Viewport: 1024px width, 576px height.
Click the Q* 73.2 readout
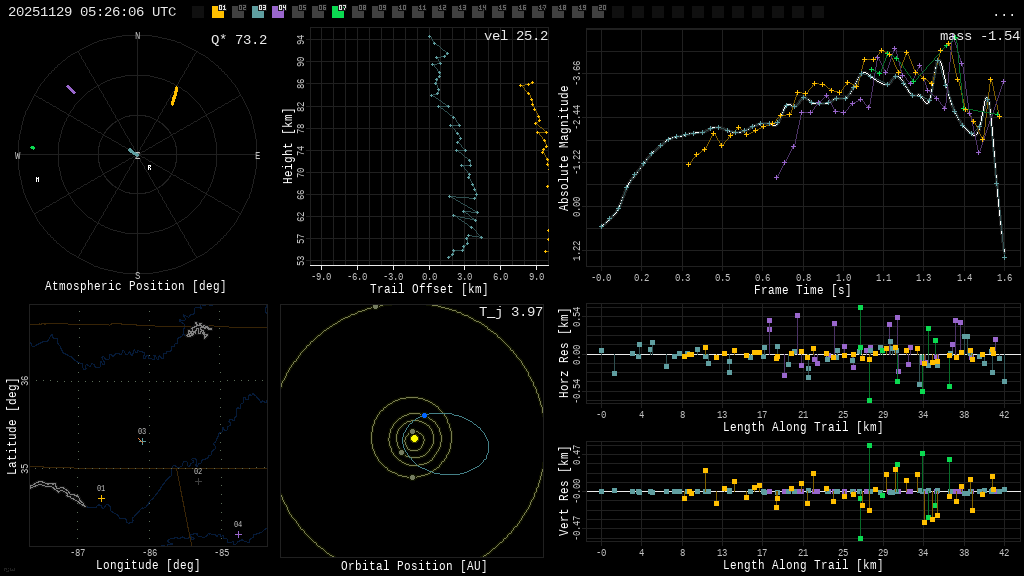click(x=238, y=40)
